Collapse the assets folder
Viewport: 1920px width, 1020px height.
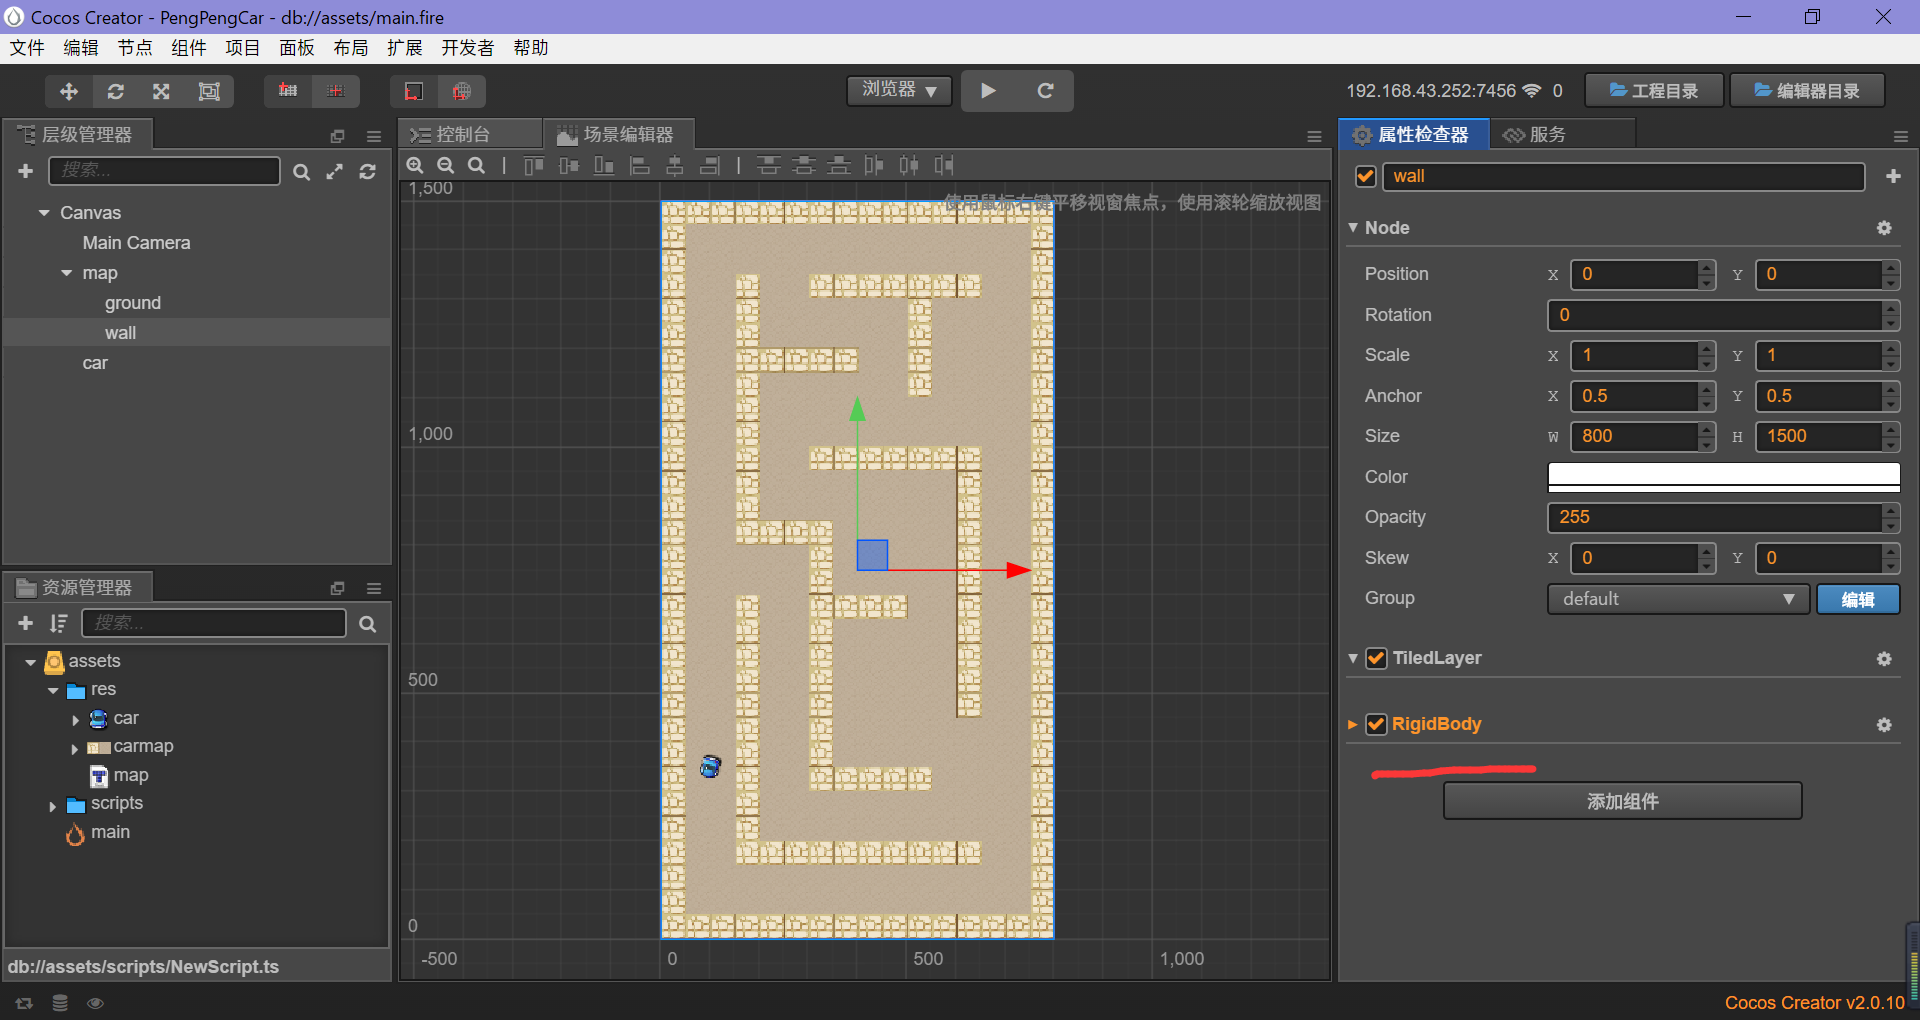click(30, 662)
